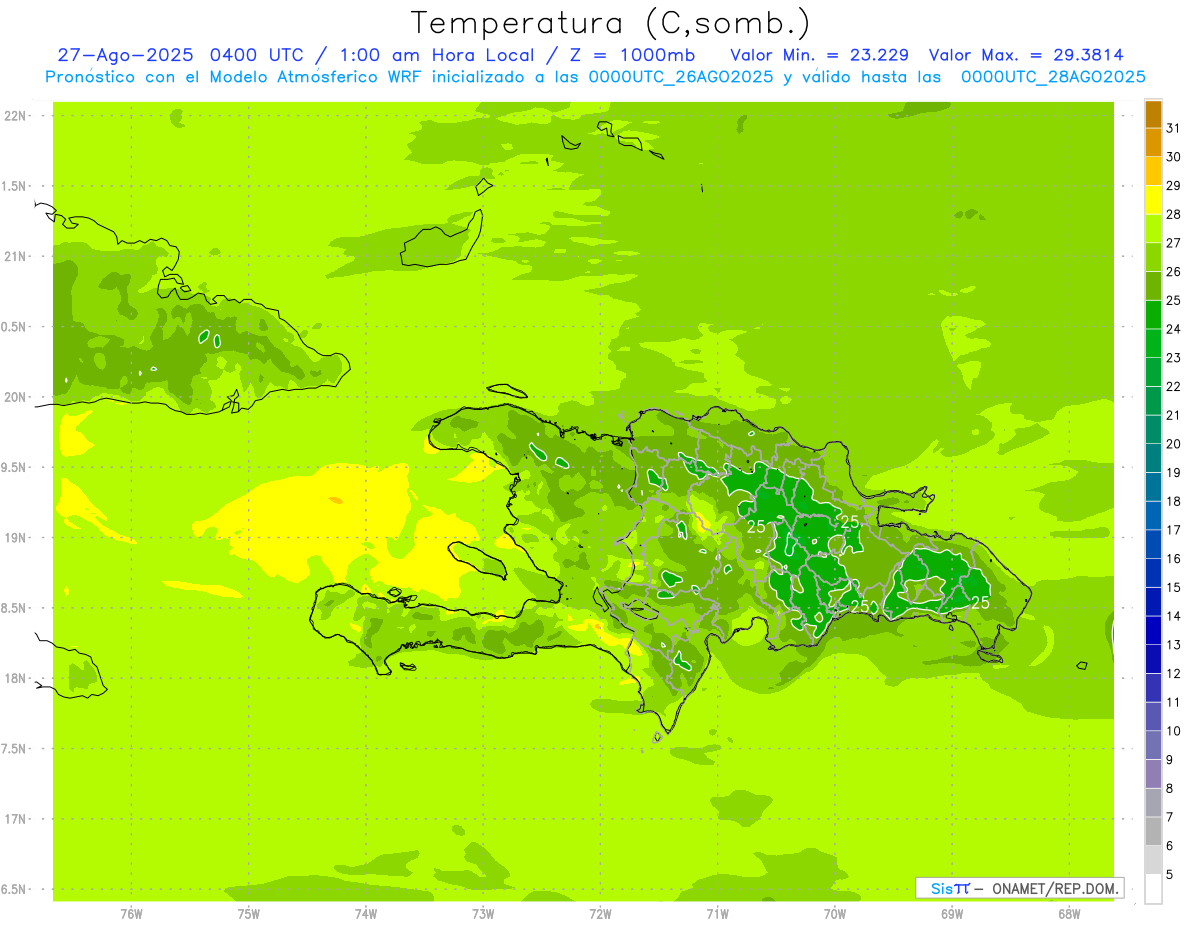Click the color scale value 5

tap(1170, 875)
